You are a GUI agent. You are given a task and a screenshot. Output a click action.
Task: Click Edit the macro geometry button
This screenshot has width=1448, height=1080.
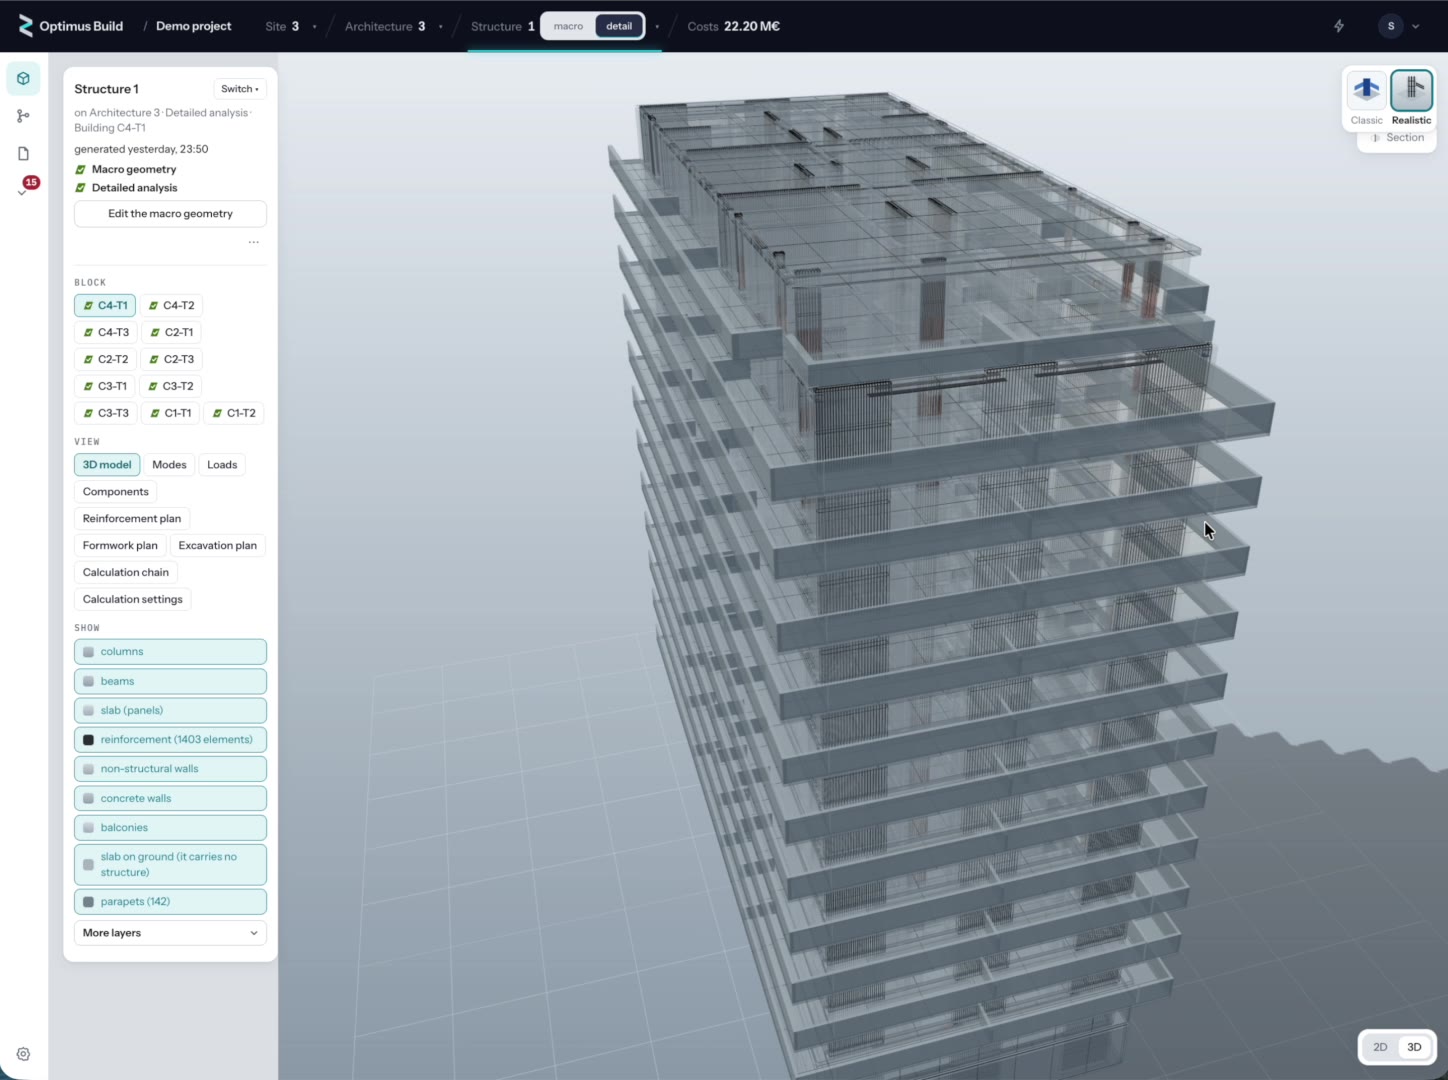(x=170, y=214)
